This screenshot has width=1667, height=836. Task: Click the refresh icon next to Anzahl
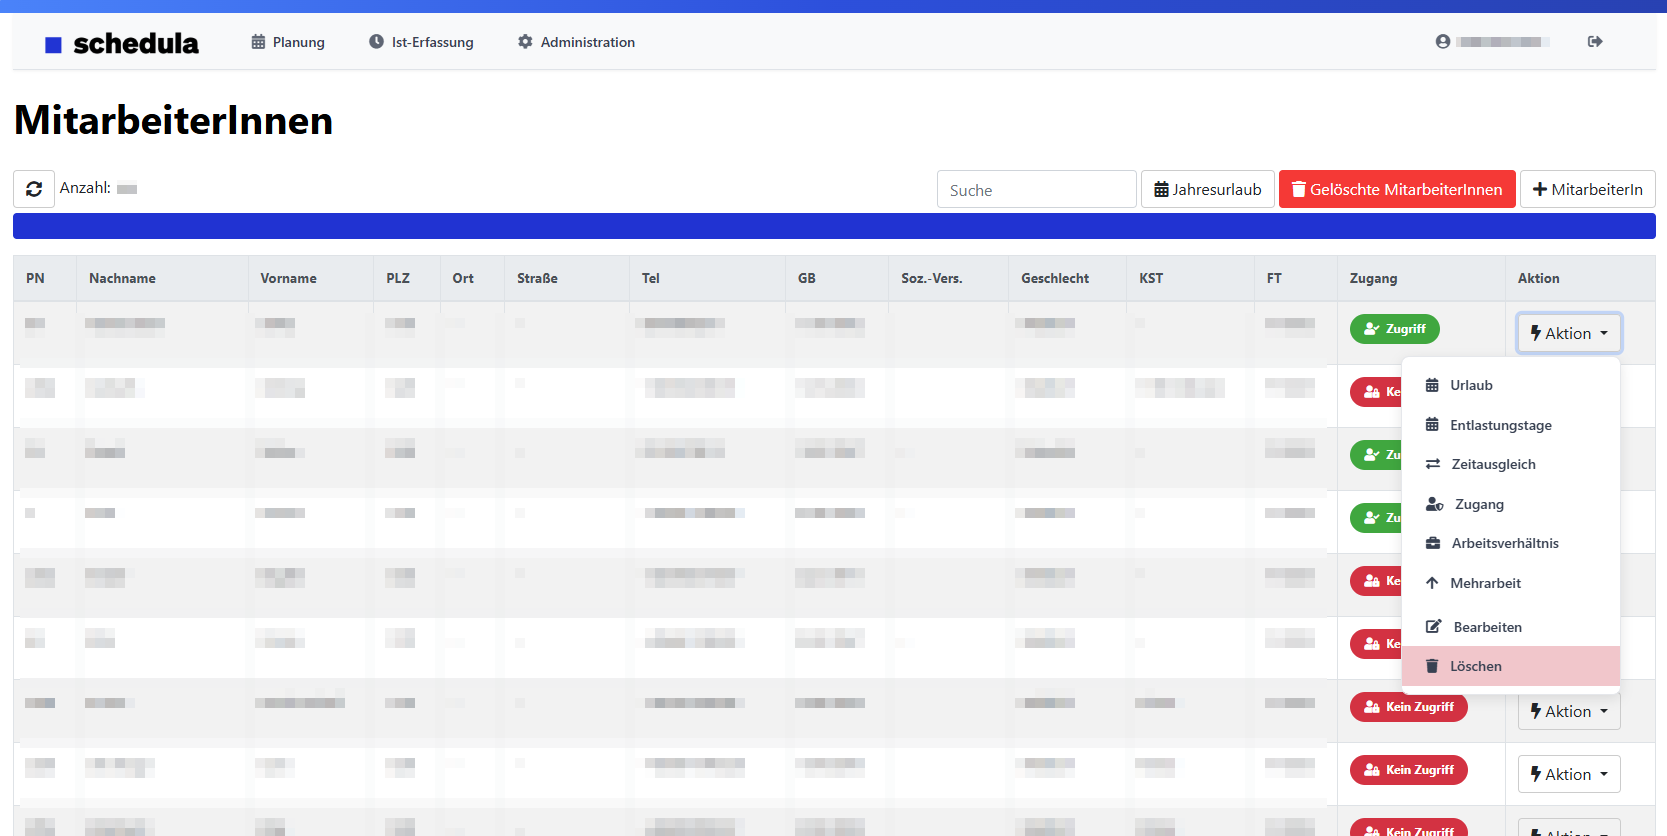(x=34, y=189)
